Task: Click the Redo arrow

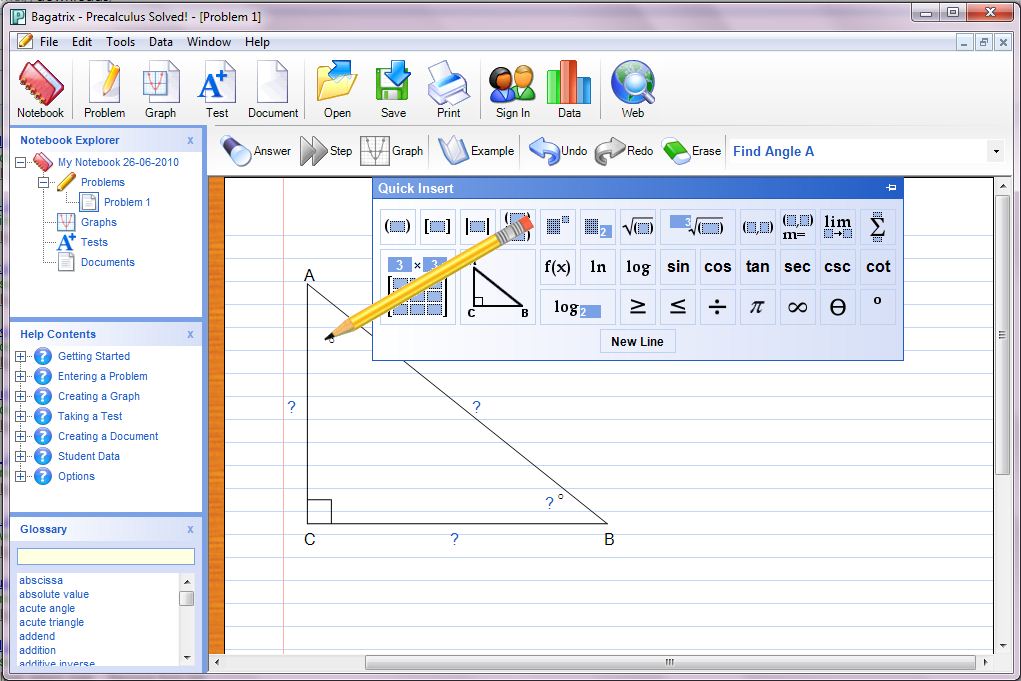Action: click(x=624, y=151)
